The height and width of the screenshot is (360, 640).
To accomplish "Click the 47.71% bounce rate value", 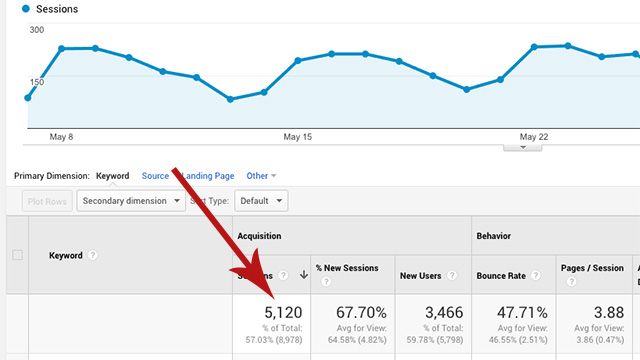I will click(522, 313).
